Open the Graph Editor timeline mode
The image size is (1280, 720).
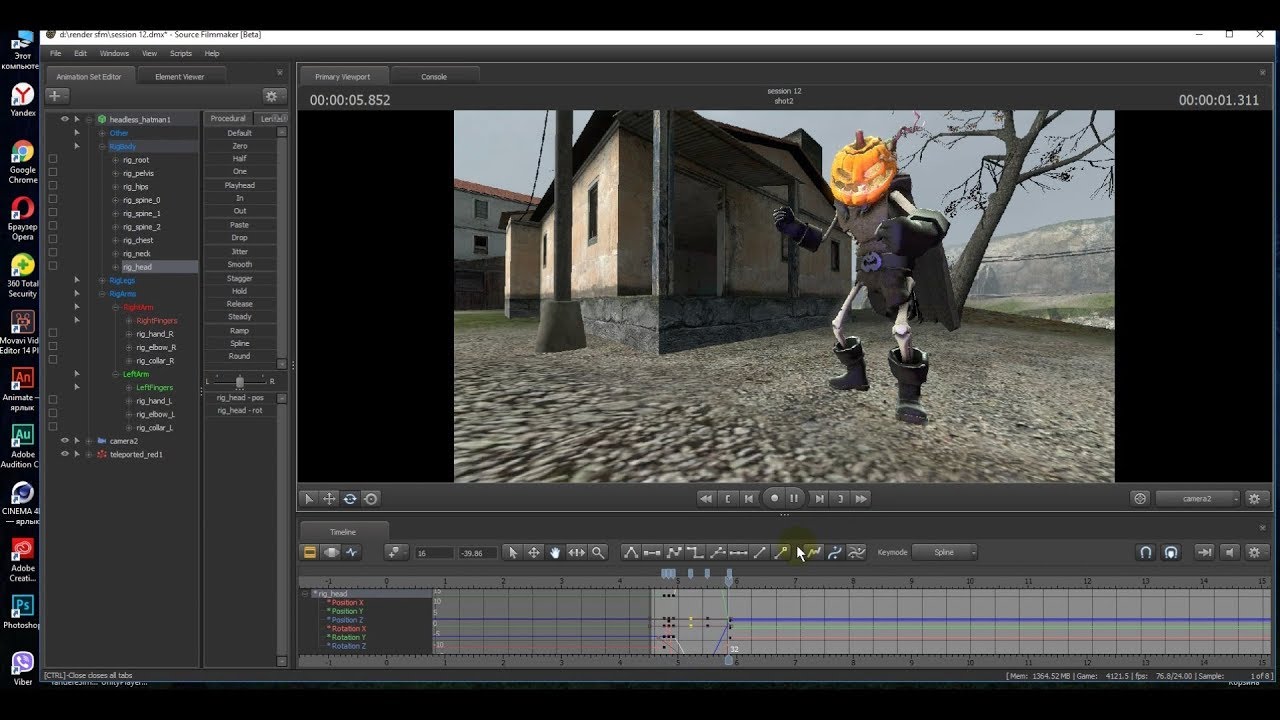352,552
